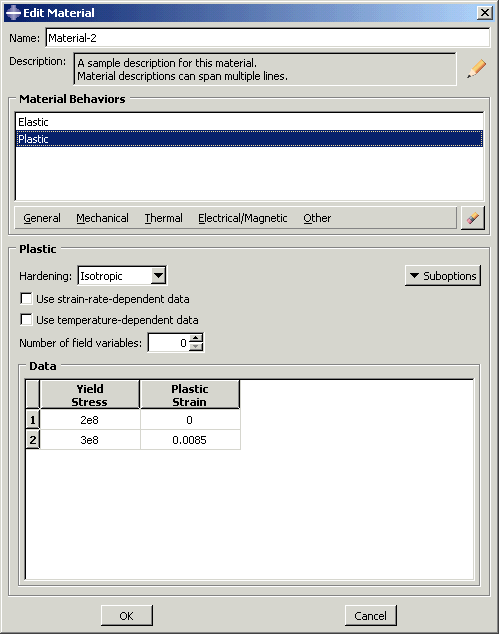Expand the Suboptions menu
This screenshot has height=634, width=499.
[443, 276]
